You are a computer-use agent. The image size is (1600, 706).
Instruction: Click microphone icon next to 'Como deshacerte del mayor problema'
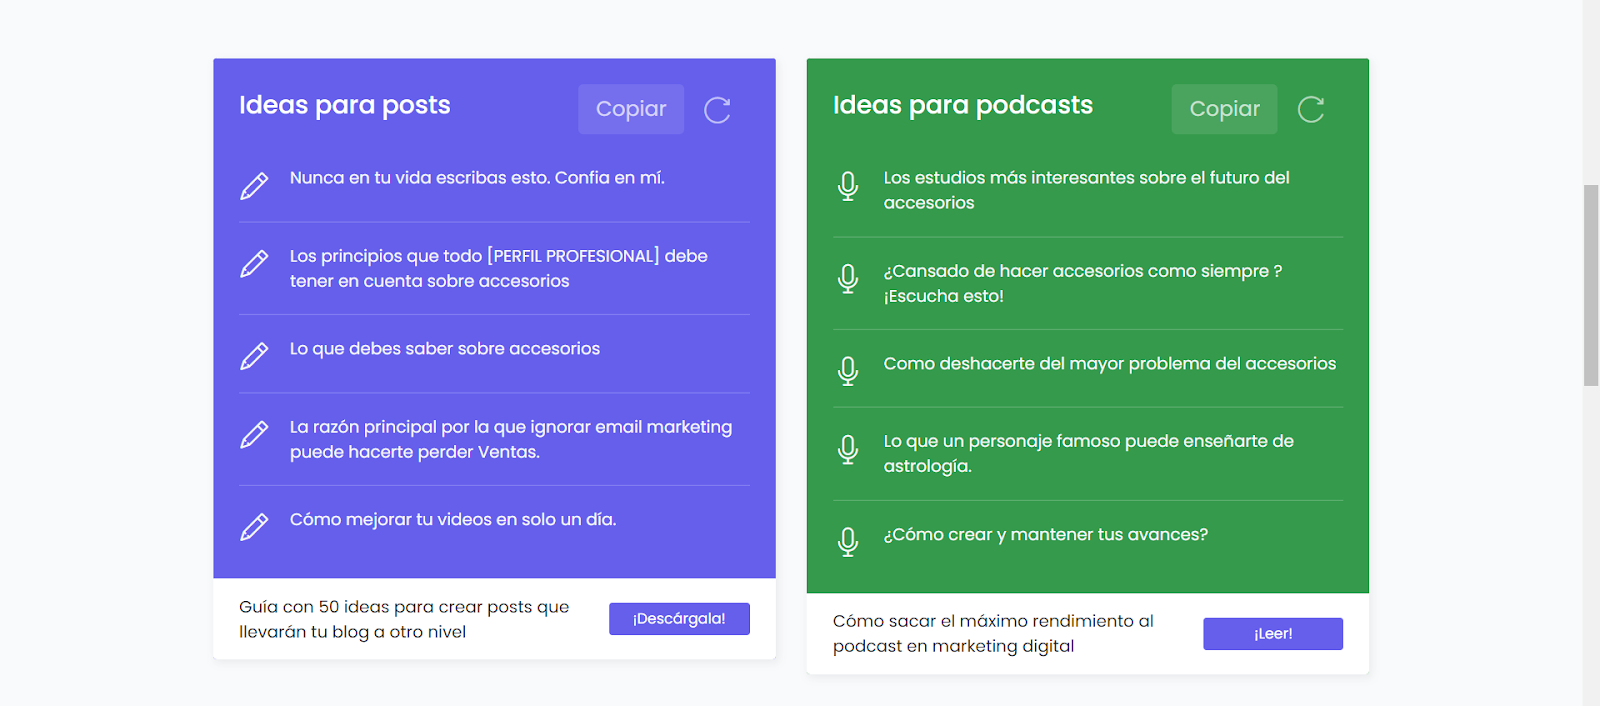848,371
